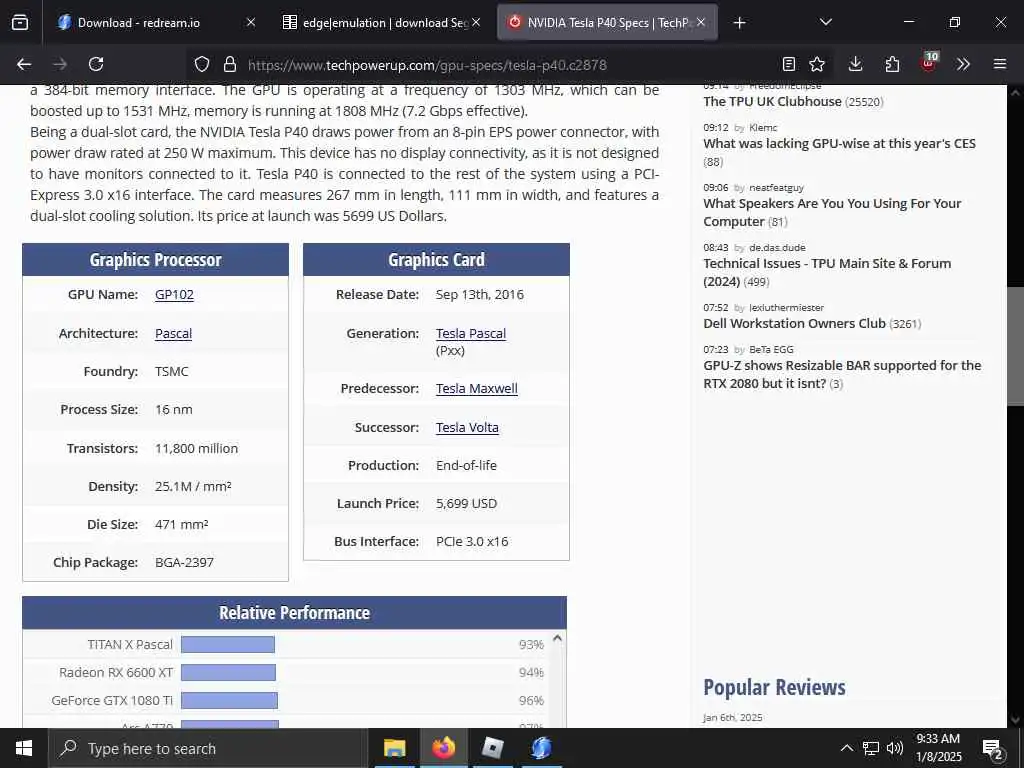Click the page vertical scrollbar thumb

coord(1015,346)
